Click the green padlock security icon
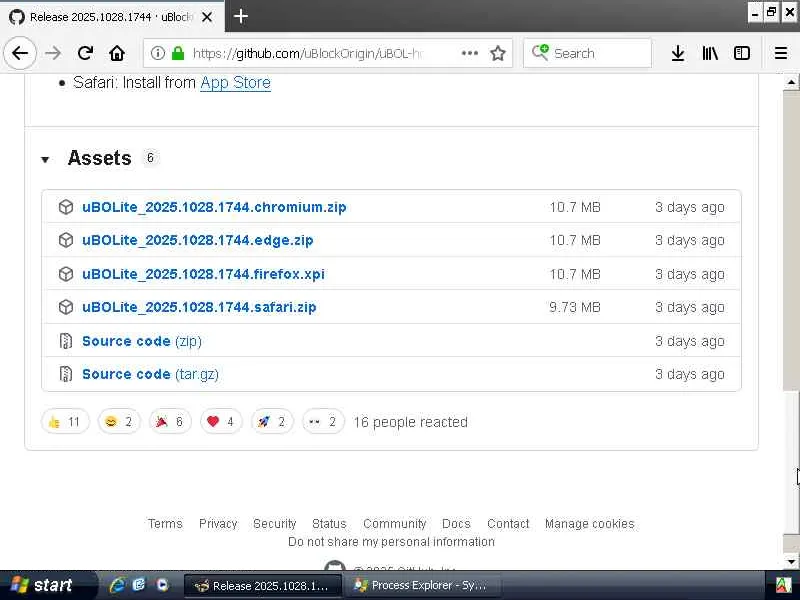The width and height of the screenshot is (800, 600). (178, 53)
